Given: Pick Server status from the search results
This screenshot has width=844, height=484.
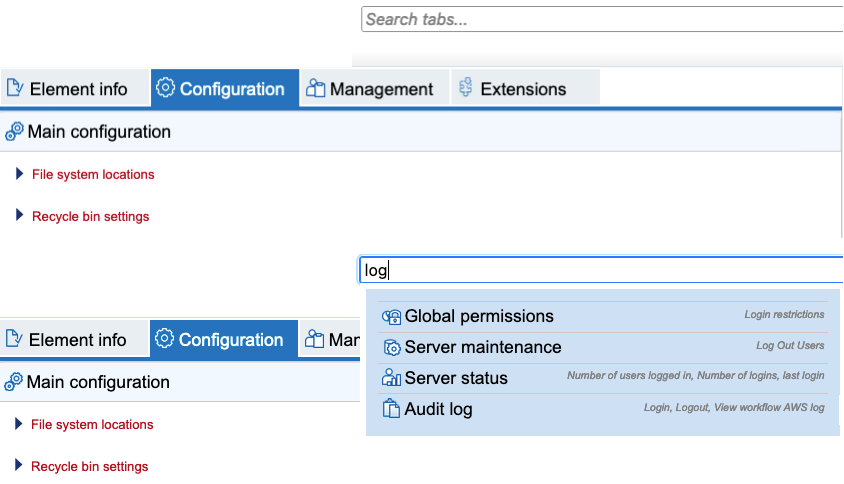Looking at the screenshot, I should pos(603,378).
